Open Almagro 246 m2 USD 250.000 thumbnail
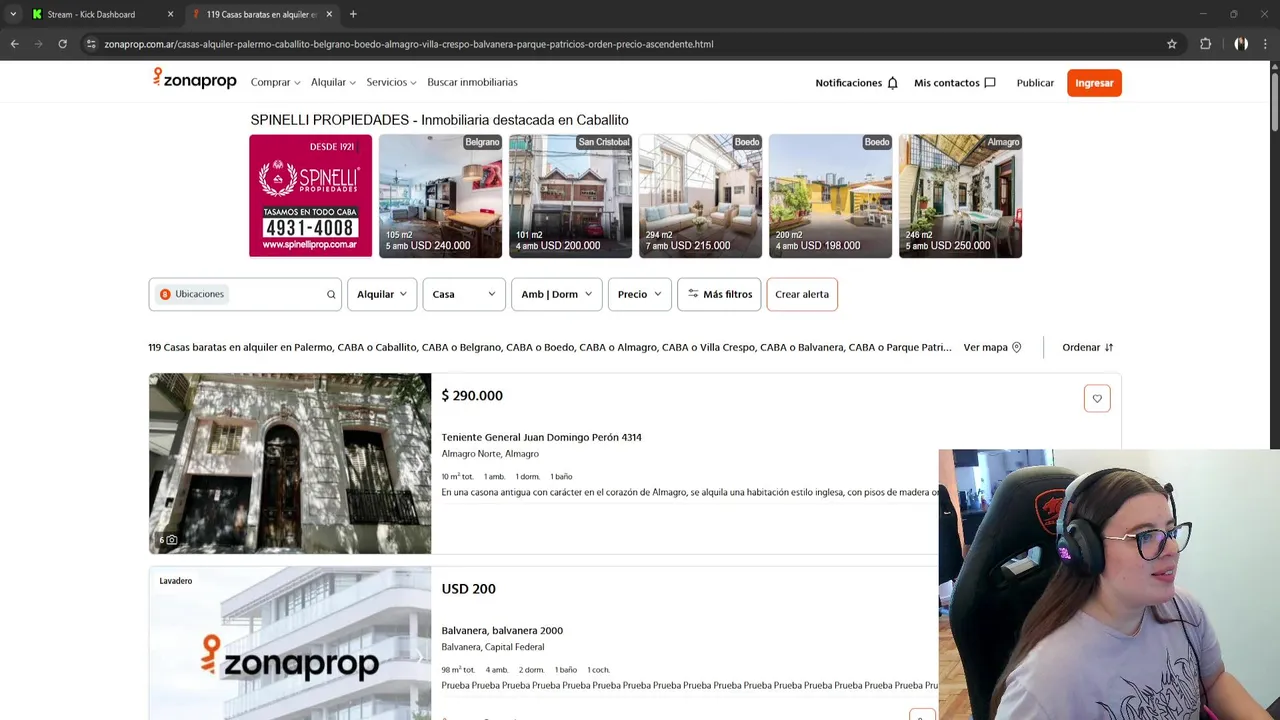 (x=960, y=196)
